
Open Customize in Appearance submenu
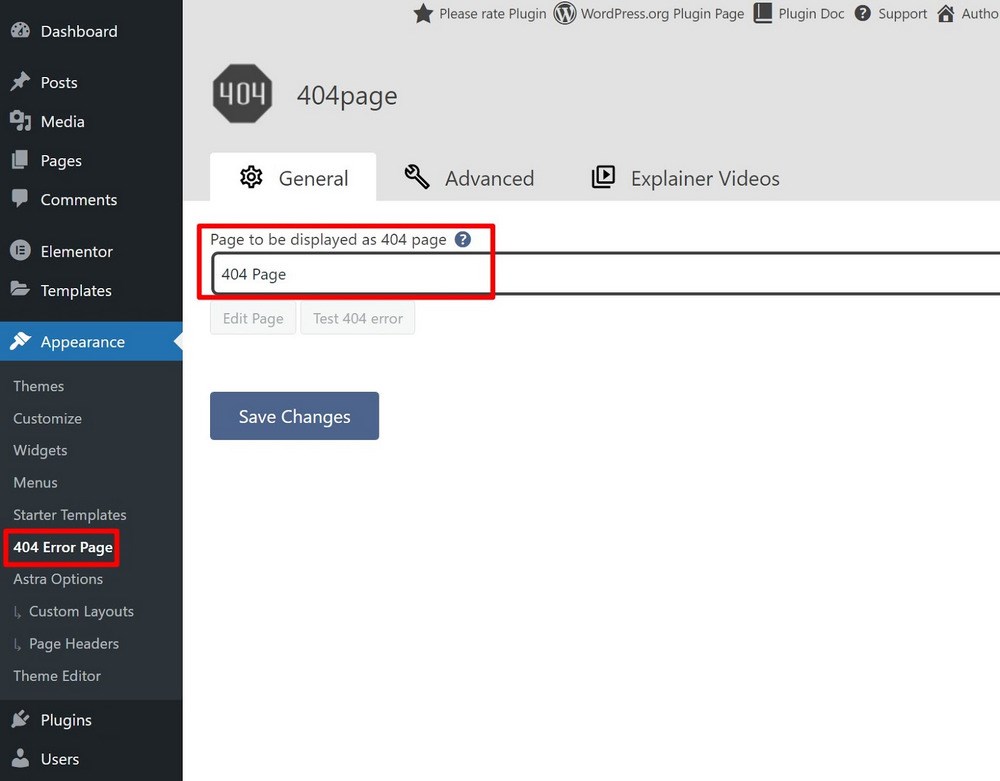pos(48,419)
